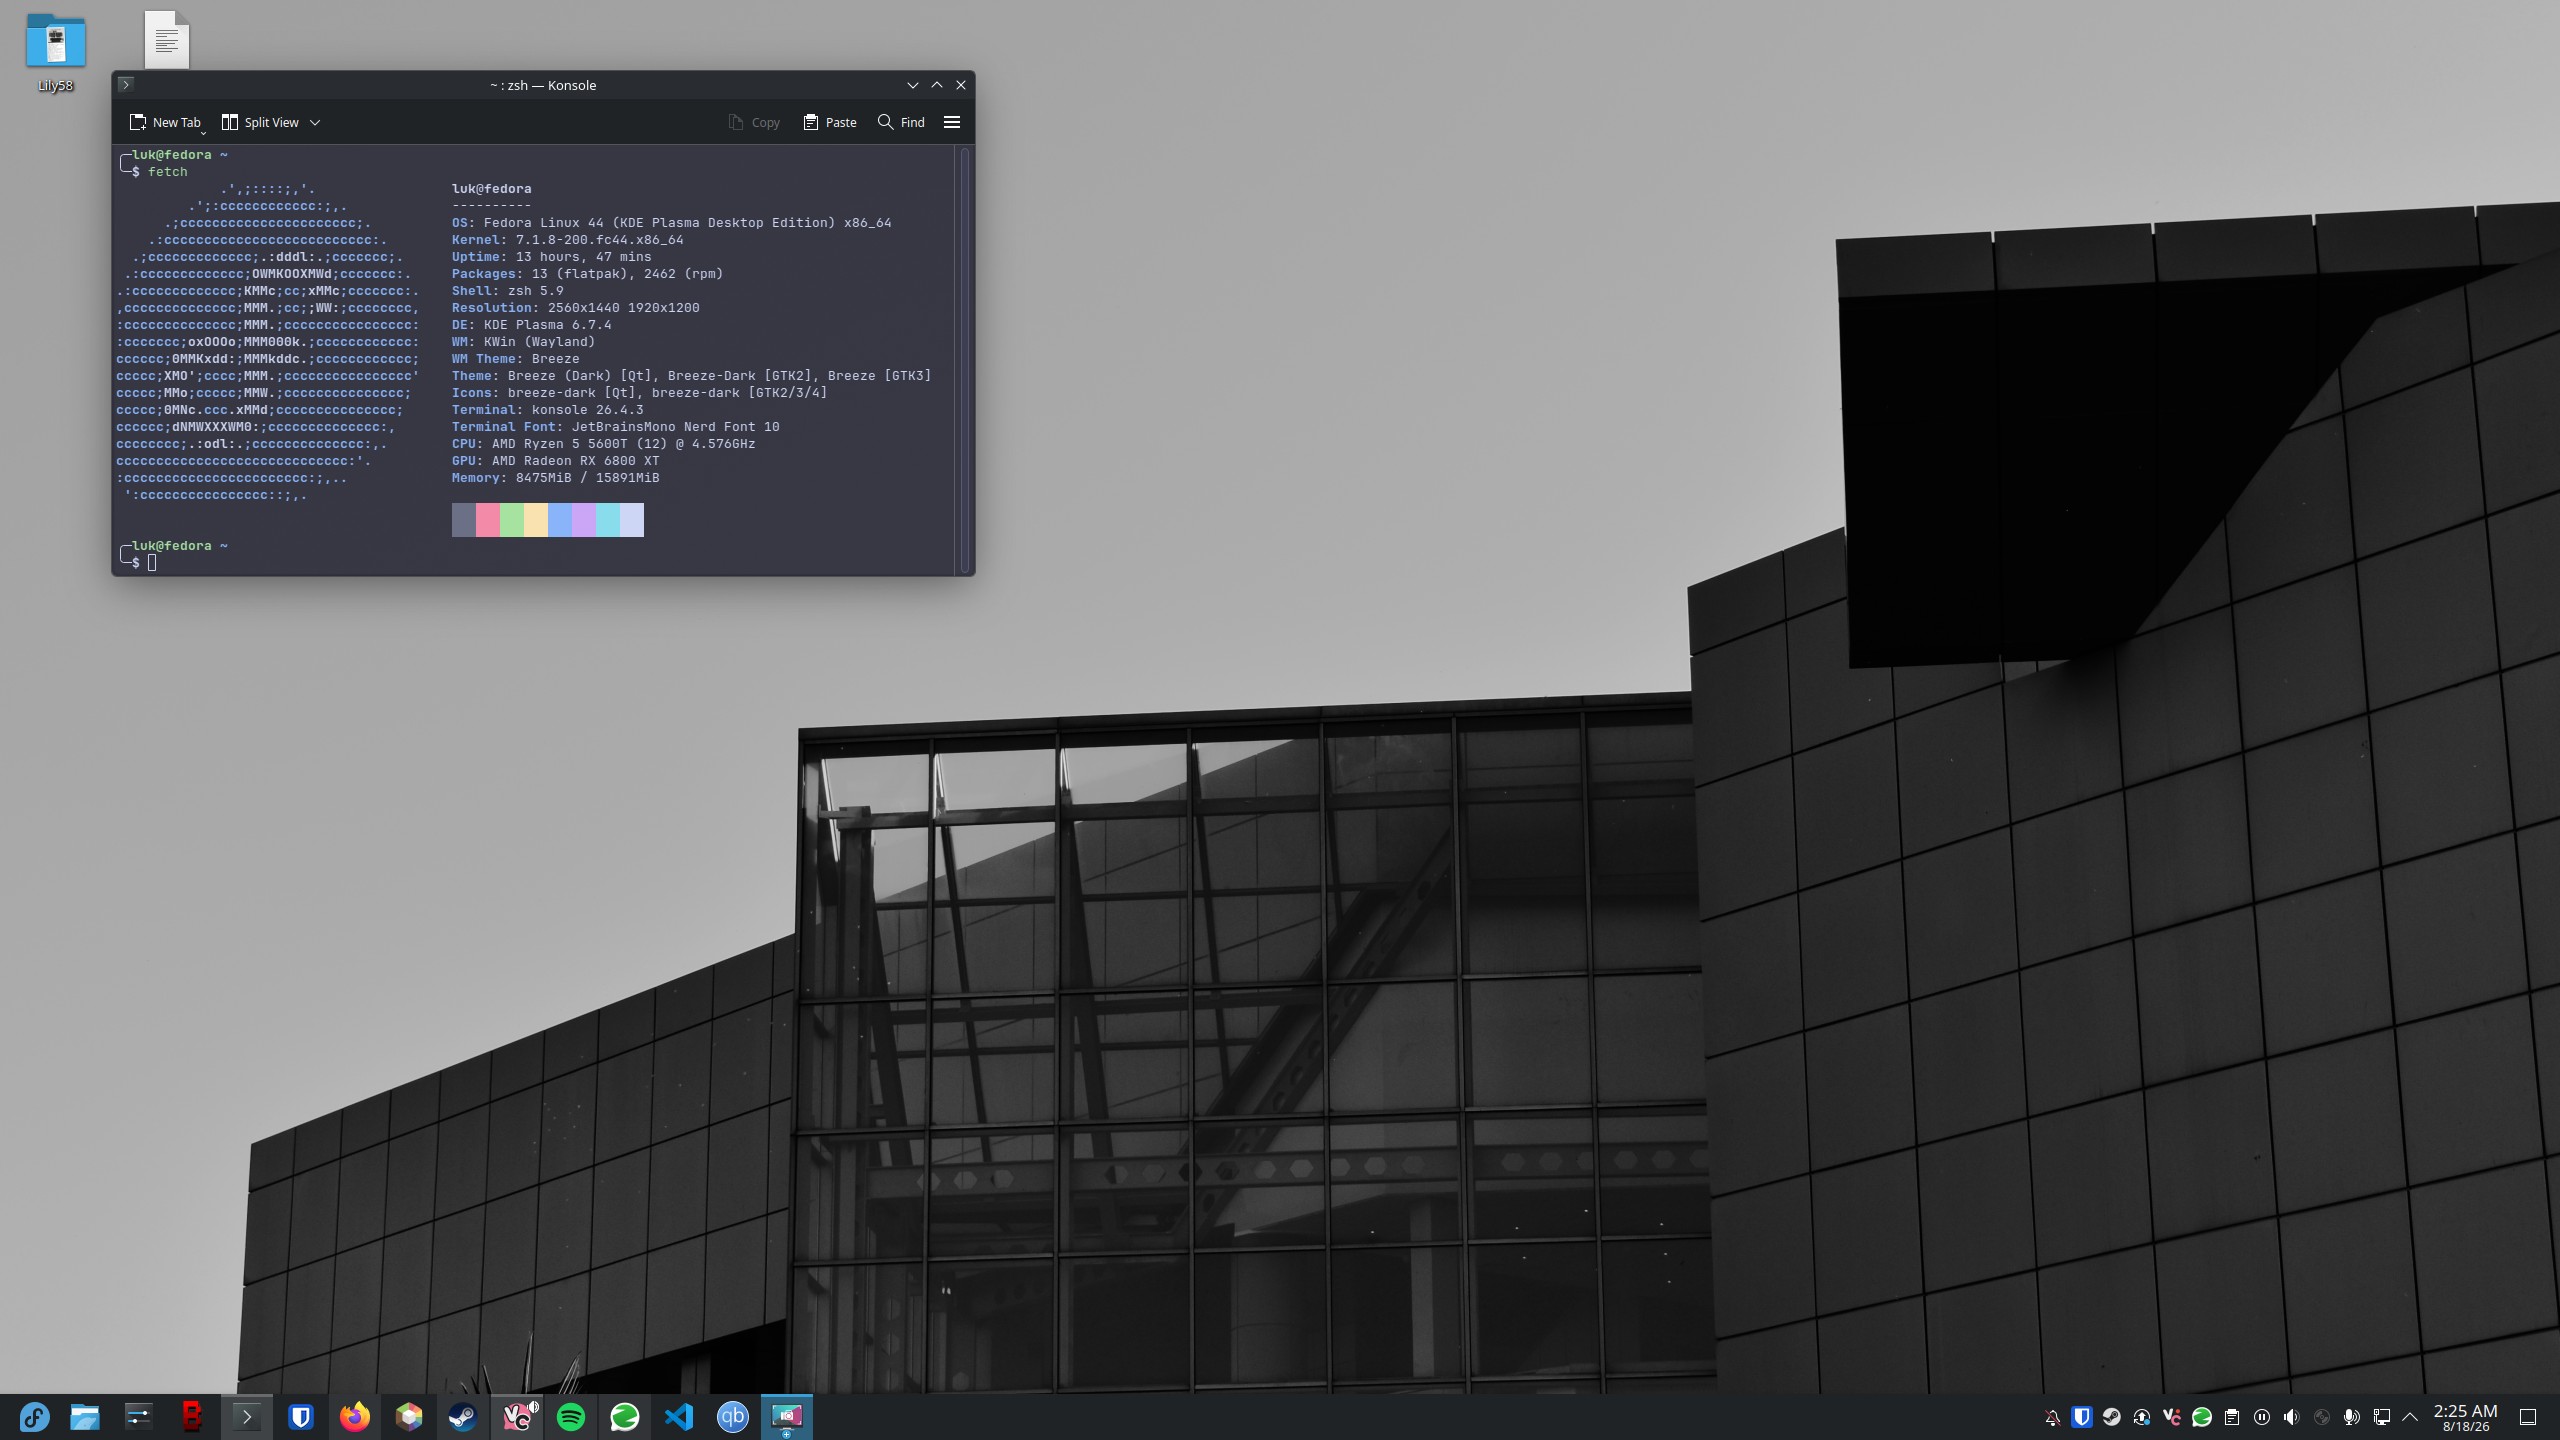This screenshot has height=1440, width=2560.
Task: Launch System Settings from the taskbar
Action: tap(138, 1417)
